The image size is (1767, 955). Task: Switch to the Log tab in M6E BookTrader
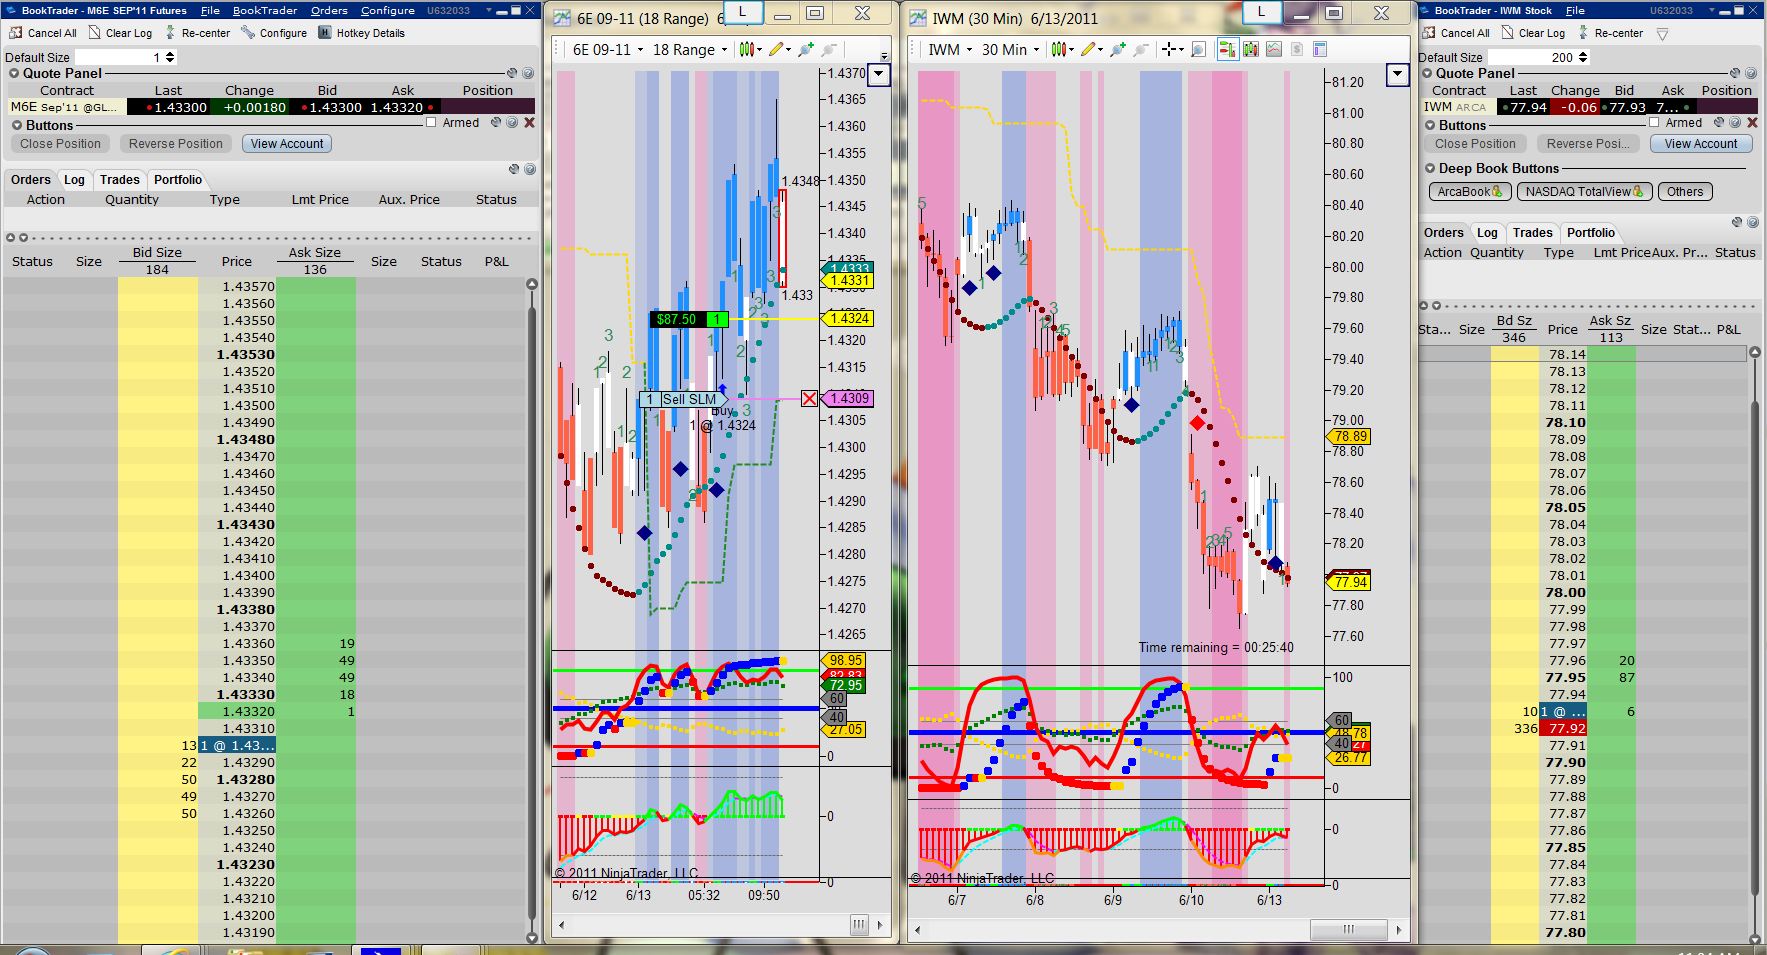[x=75, y=180]
